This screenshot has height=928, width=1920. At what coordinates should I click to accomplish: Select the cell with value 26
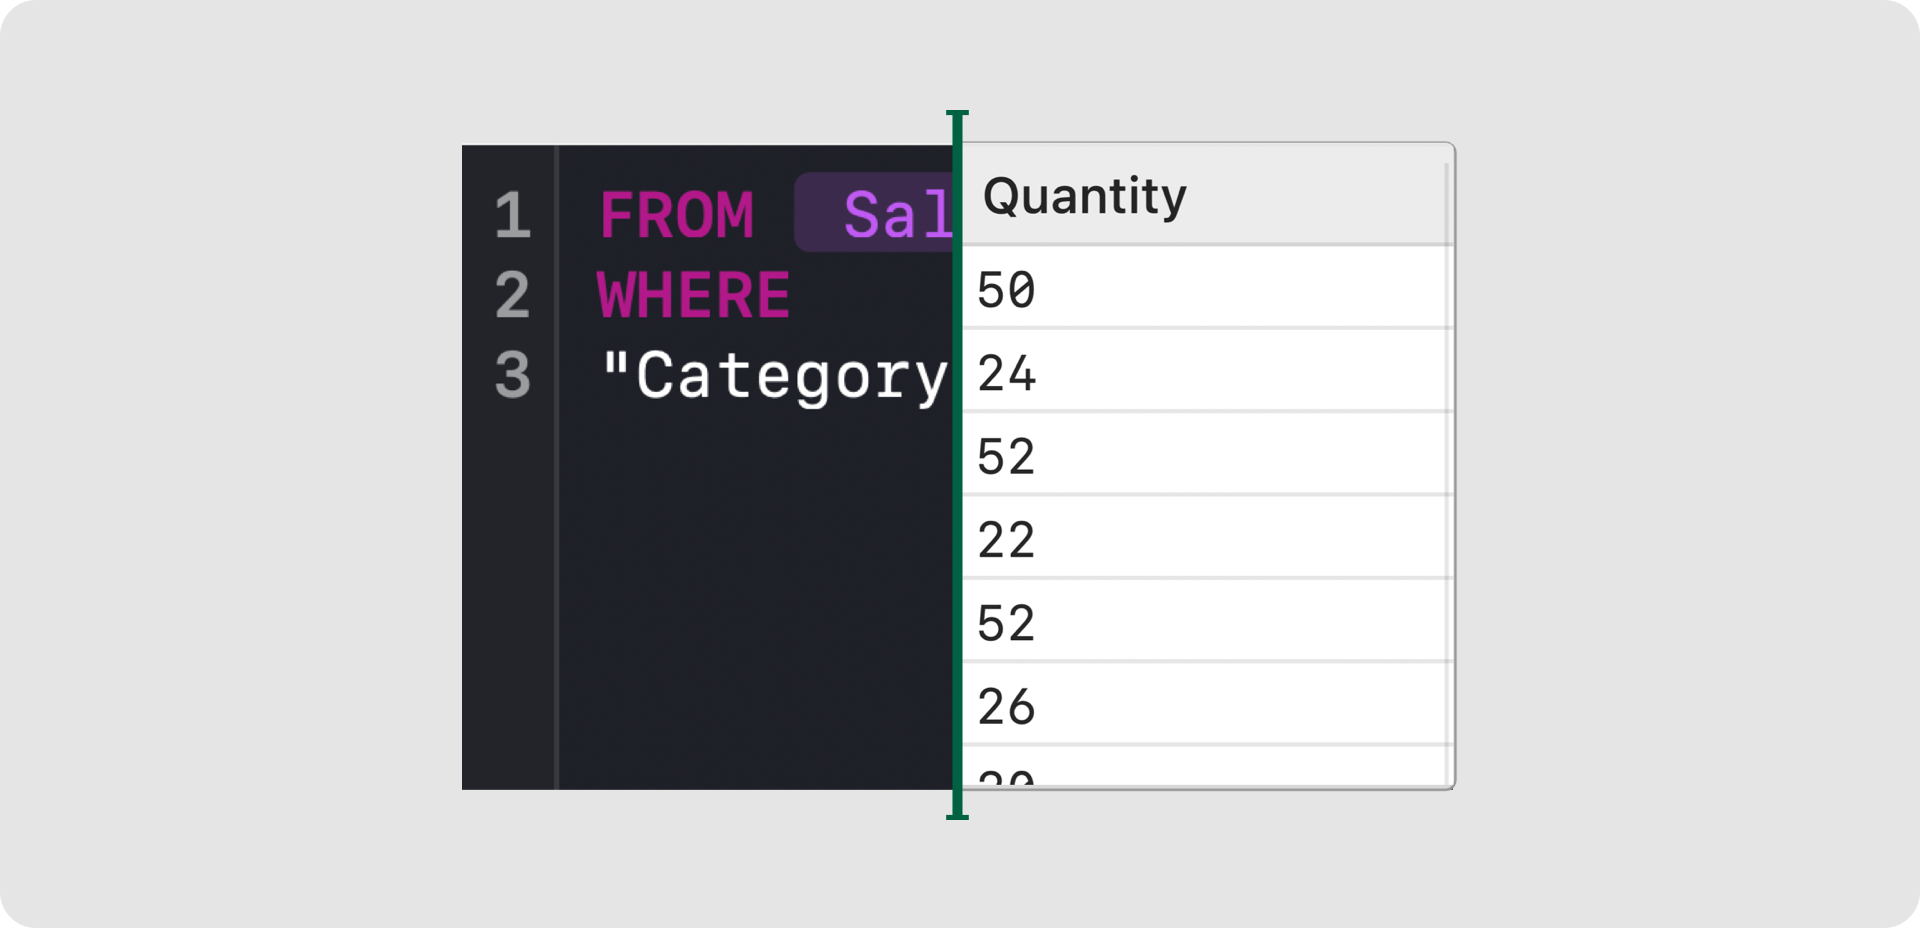click(1204, 703)
